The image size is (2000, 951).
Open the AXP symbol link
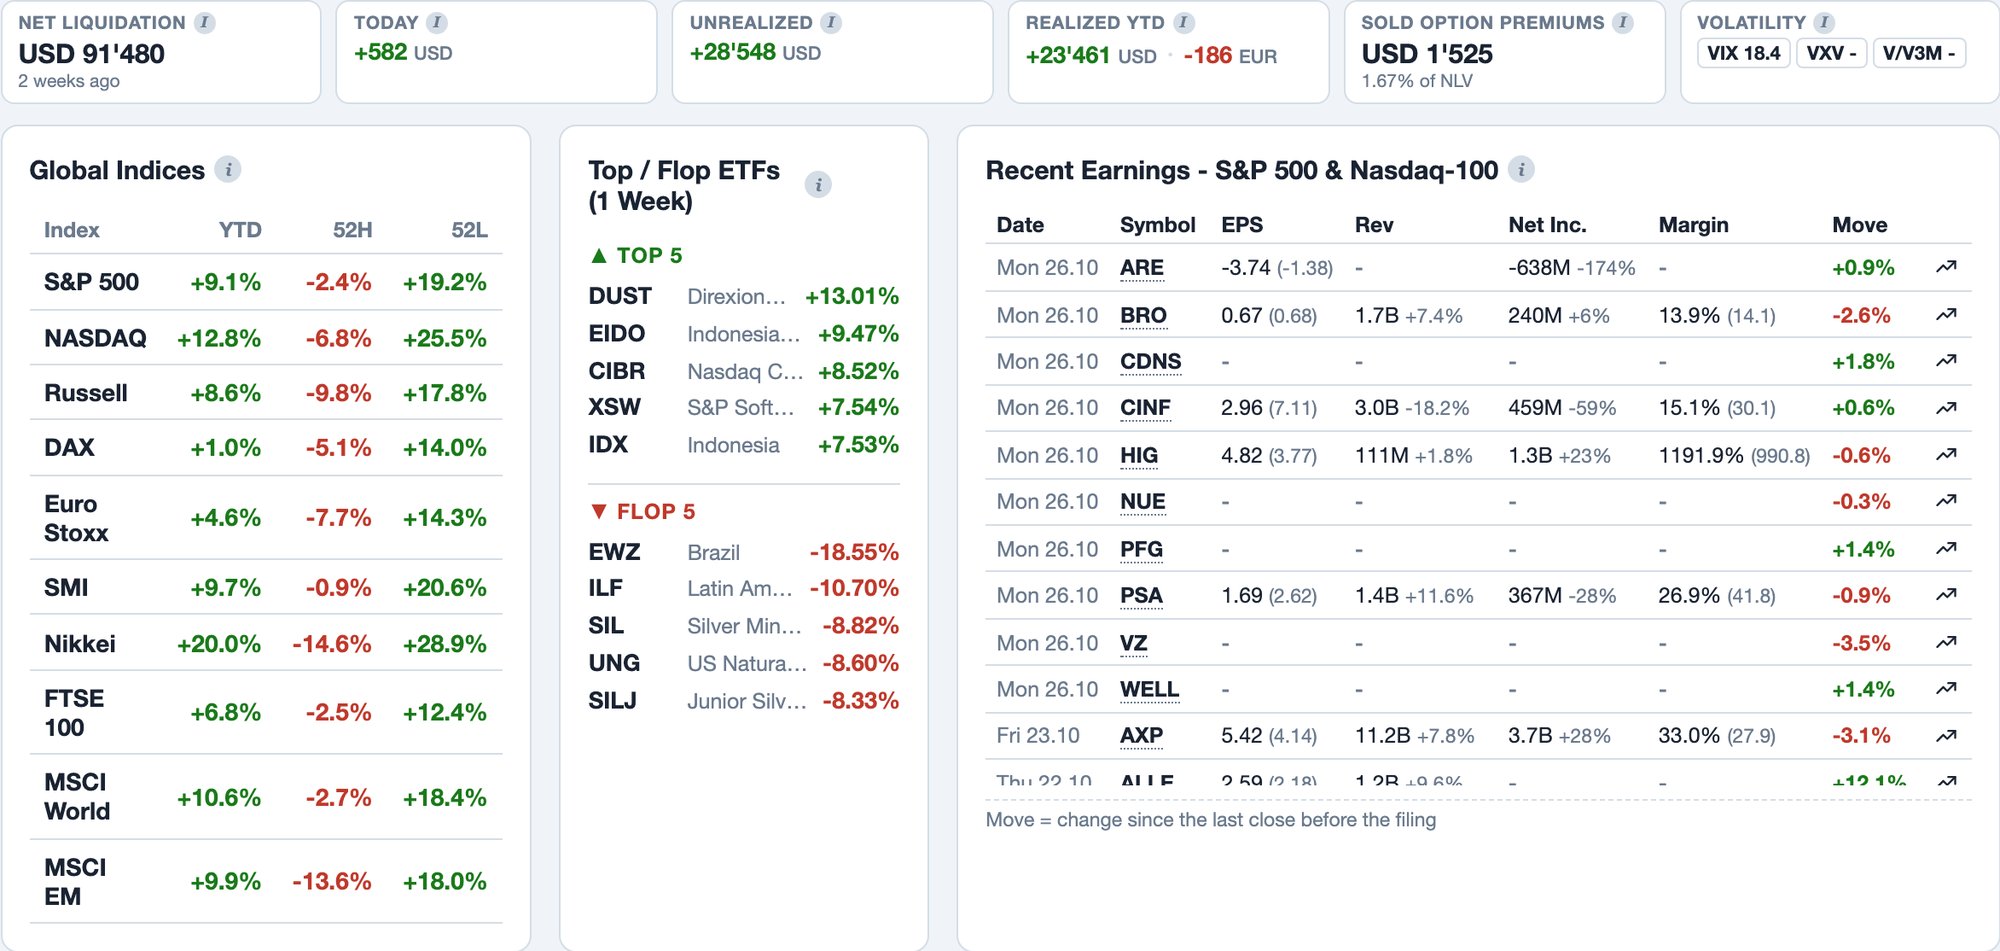click(1141, 736)
